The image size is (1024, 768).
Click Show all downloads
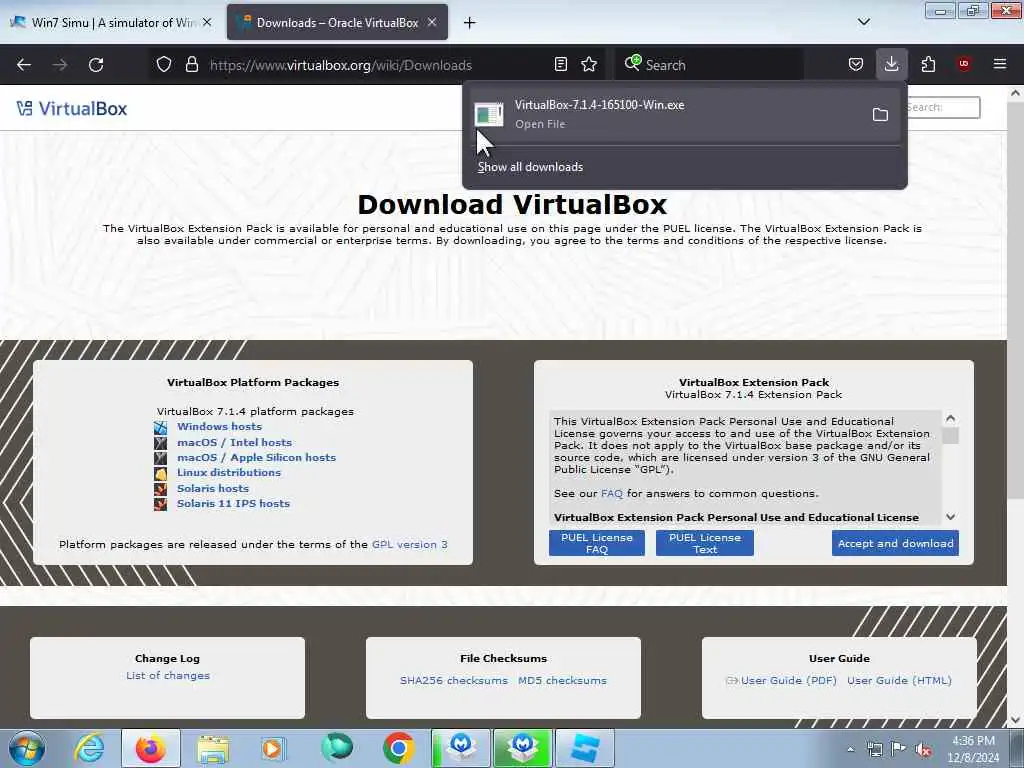point(530,167)
